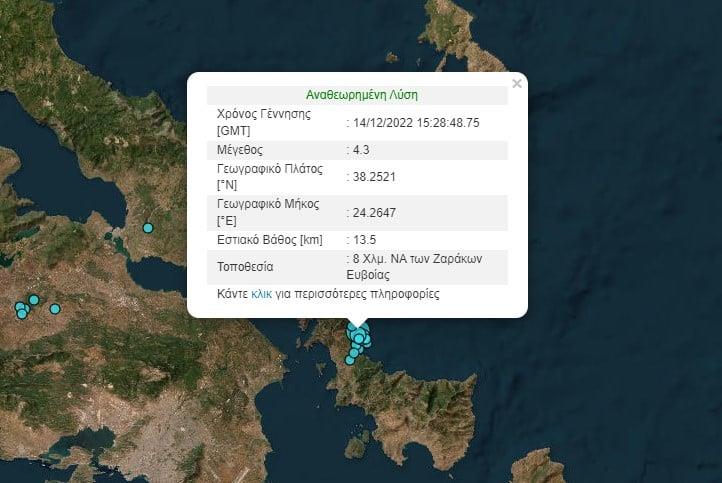
Task: Select the second-lowest marker in the Evia cluster
Action: pos(355,351)
